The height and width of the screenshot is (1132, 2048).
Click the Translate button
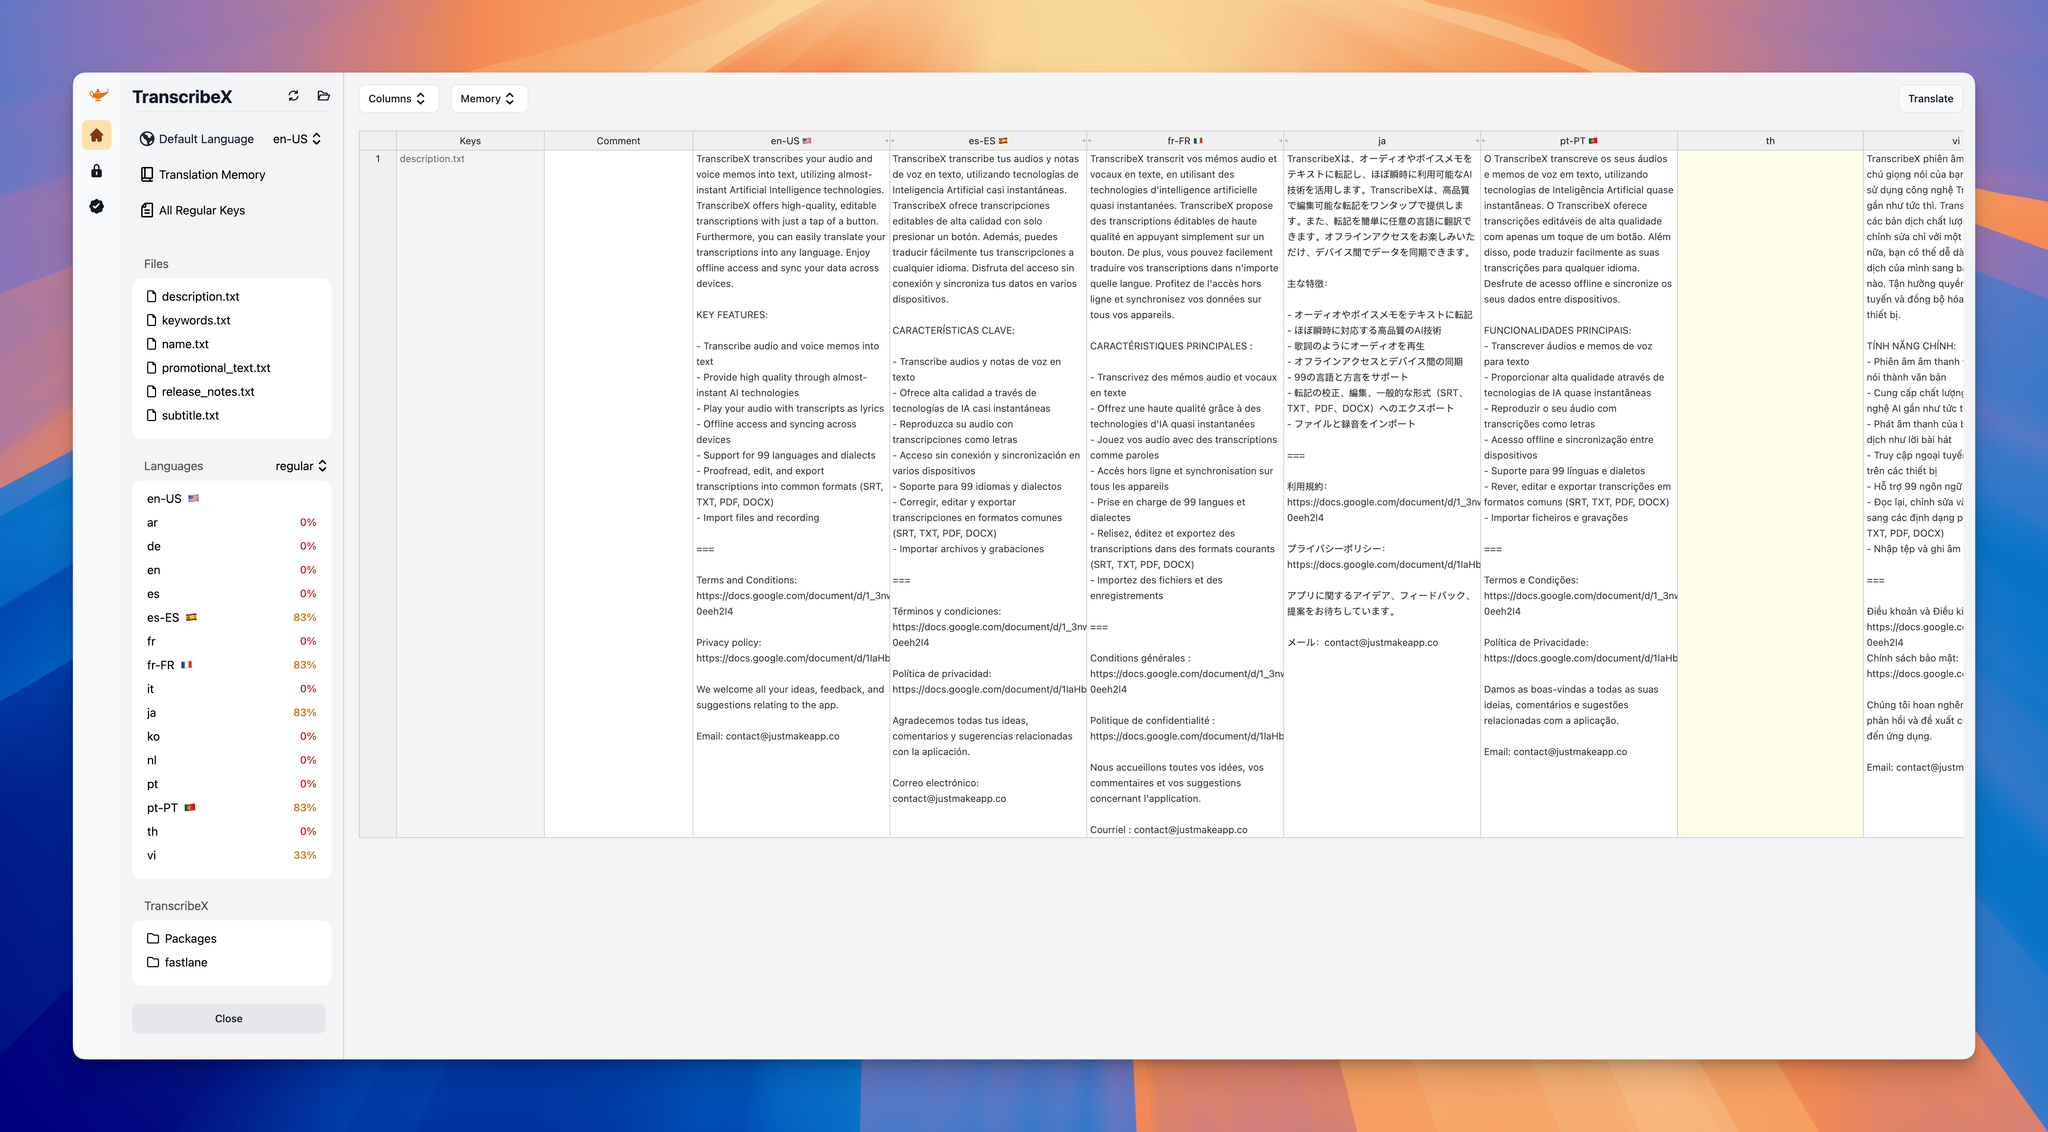click(1930, 98)
